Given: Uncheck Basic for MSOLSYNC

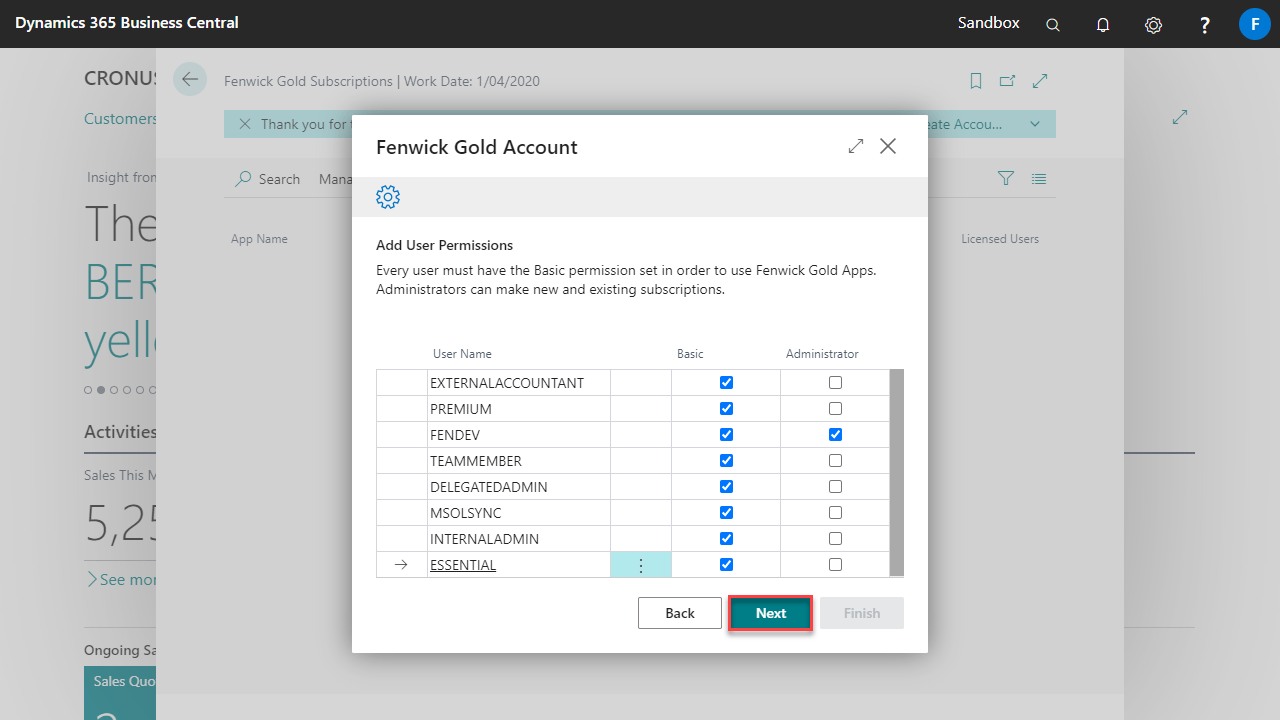Looking at the screenshot, I should [x=726, y=512].
